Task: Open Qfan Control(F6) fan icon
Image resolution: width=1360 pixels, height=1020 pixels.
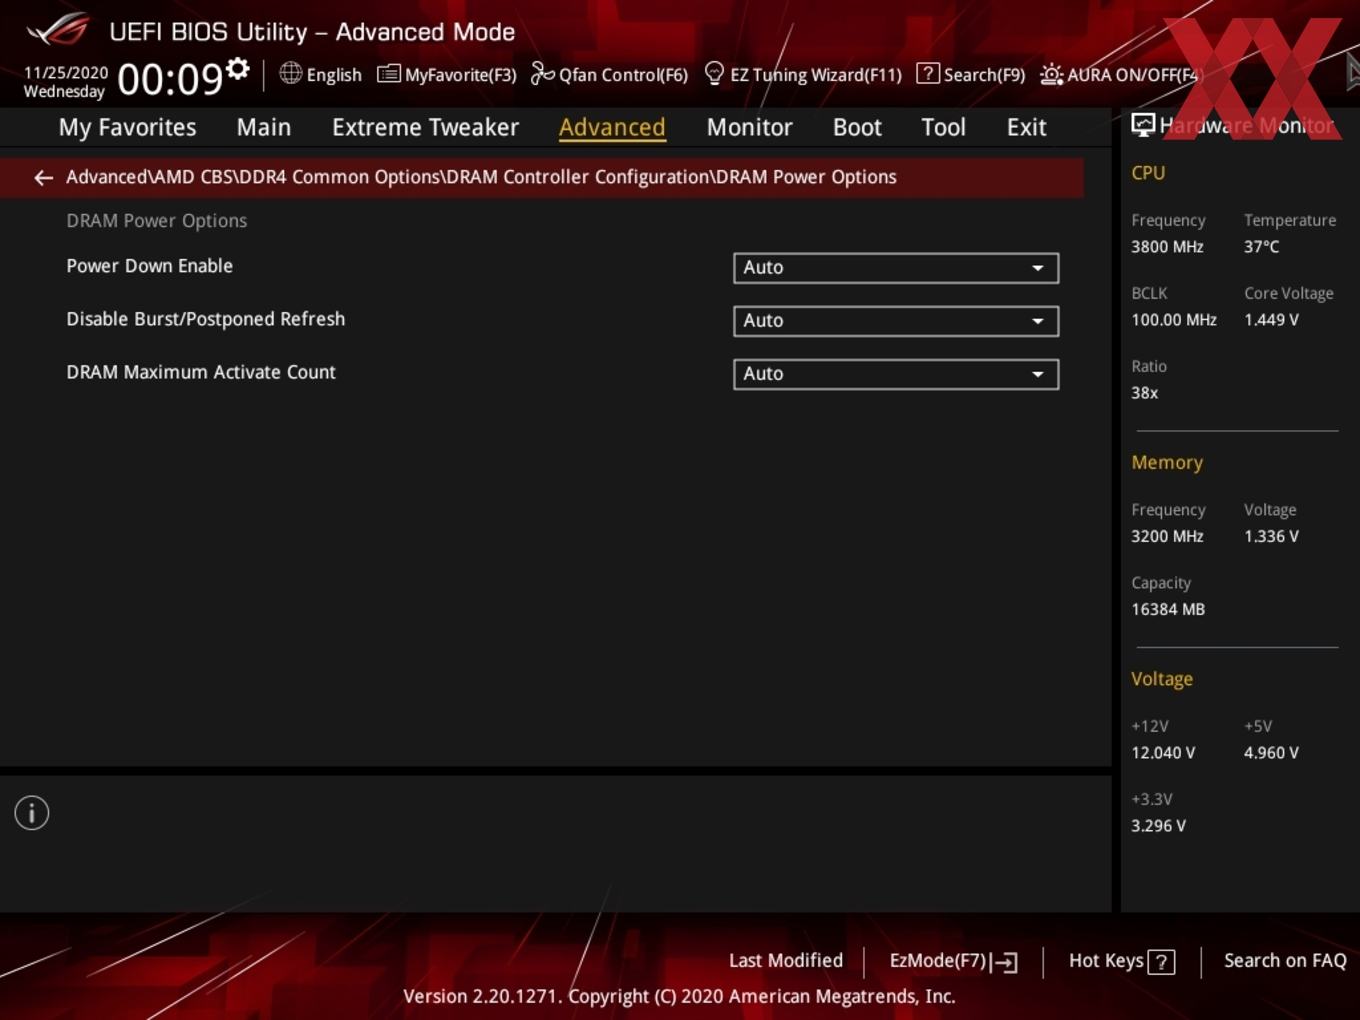Action: [x=542, y=73]
